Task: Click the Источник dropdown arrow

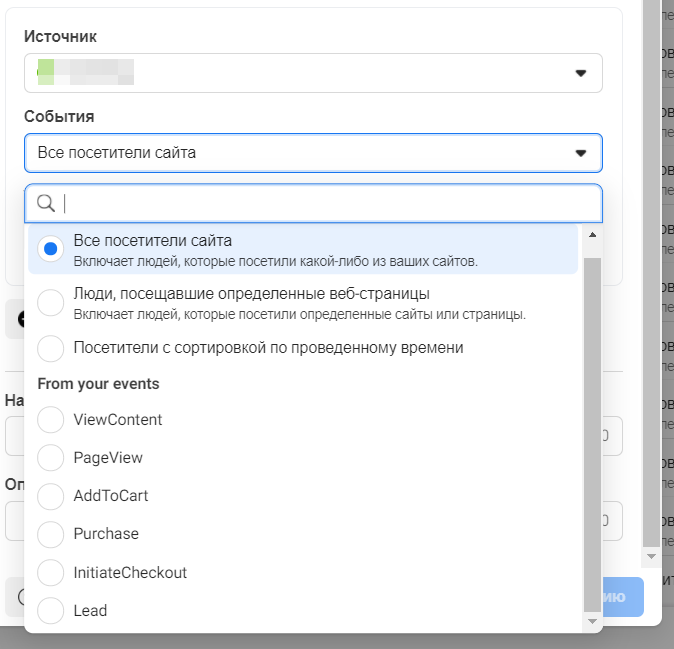Action: (x=580, y=73)
